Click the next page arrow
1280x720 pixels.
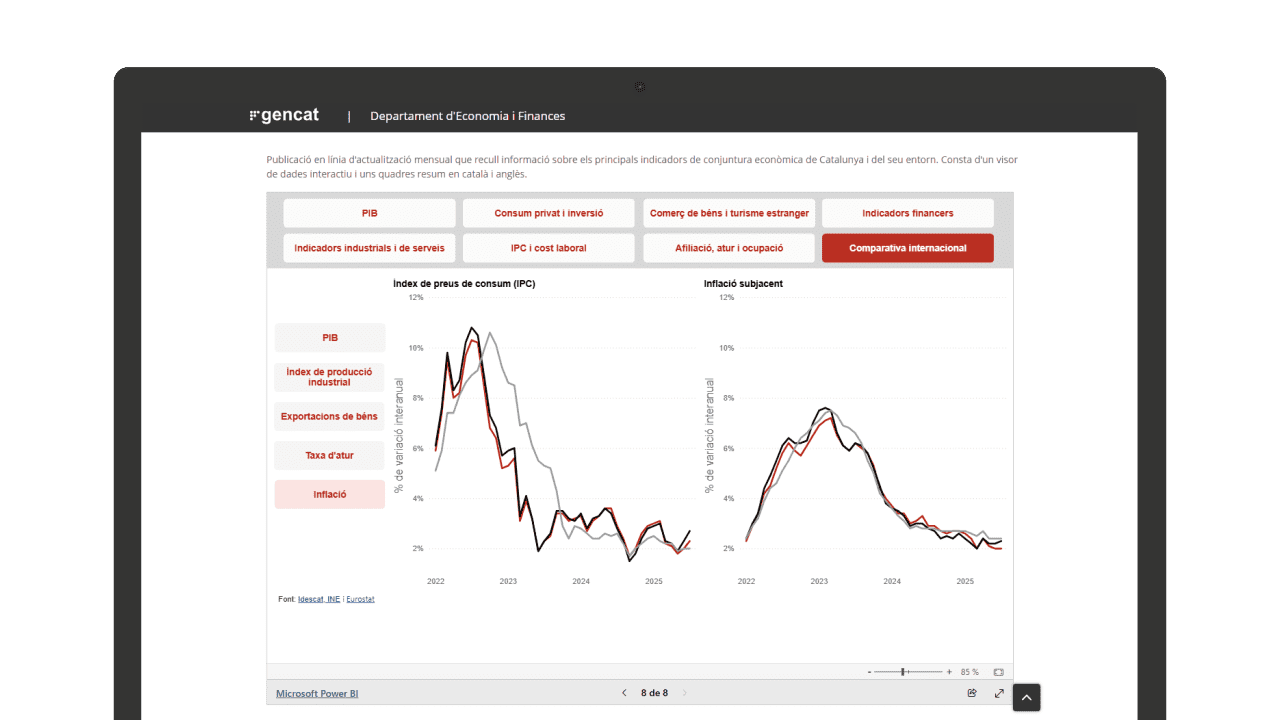(685, 693)
